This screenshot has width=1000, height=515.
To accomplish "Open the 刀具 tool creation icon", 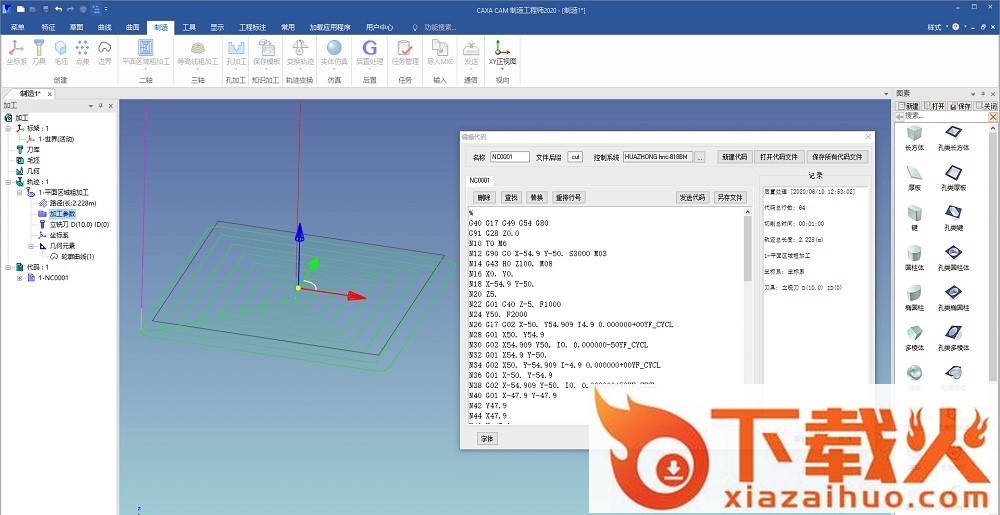I will [x=39, y=52].
